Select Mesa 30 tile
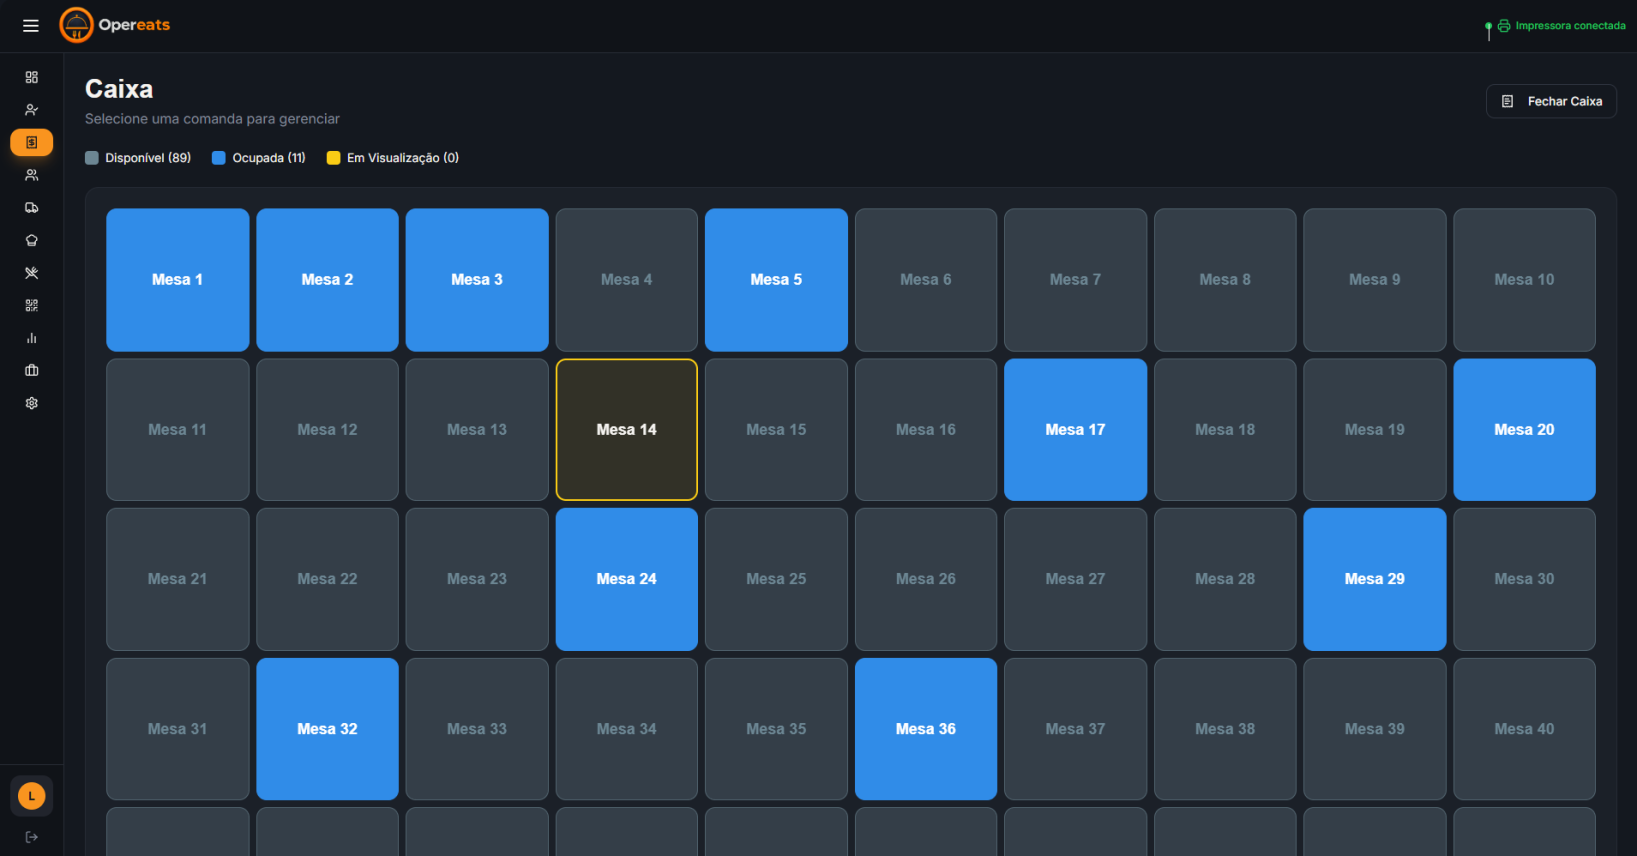 [1525, 579]
